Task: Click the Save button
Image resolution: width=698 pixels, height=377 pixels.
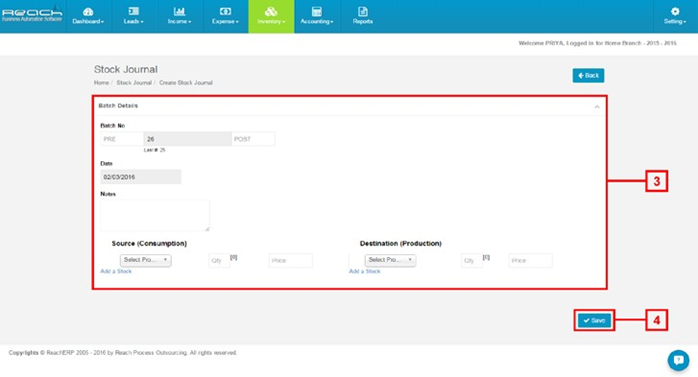Action: point(594,320)
